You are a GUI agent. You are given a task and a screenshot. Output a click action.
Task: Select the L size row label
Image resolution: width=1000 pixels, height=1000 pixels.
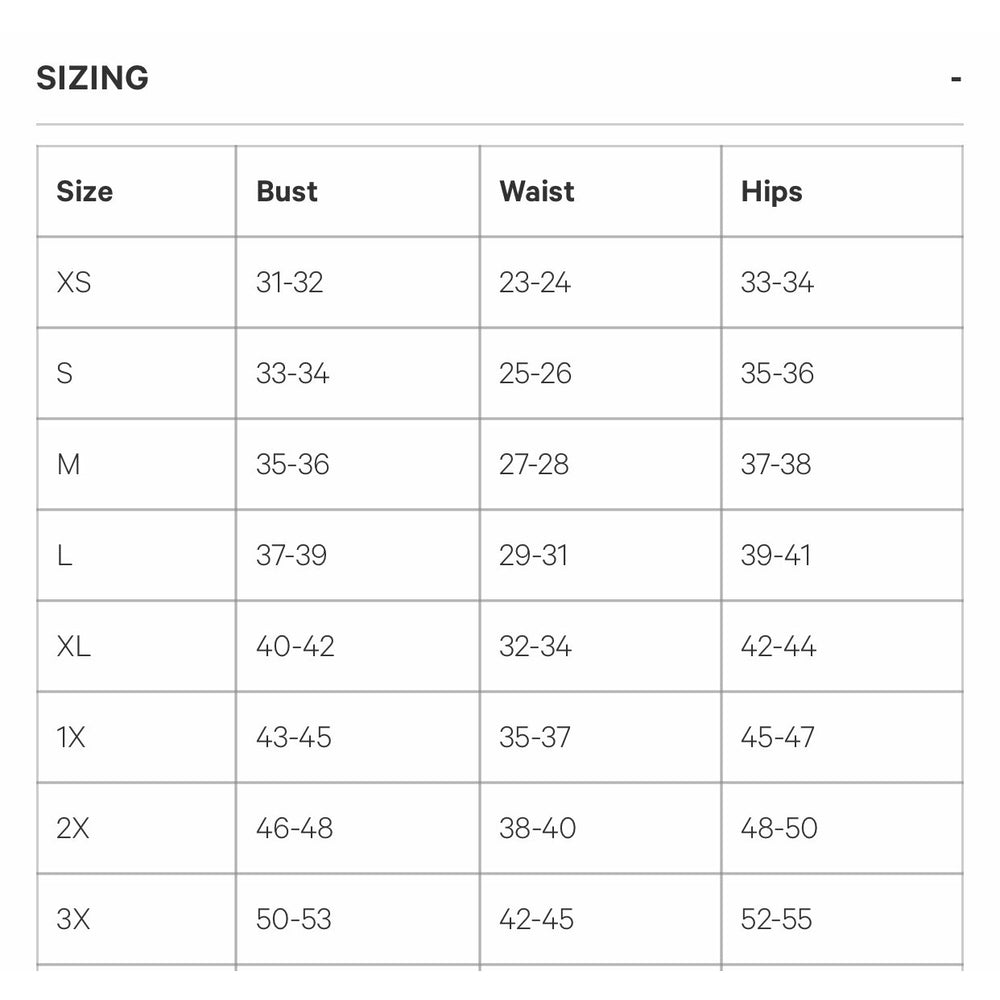pyautogui.click(x=65, y=556)
